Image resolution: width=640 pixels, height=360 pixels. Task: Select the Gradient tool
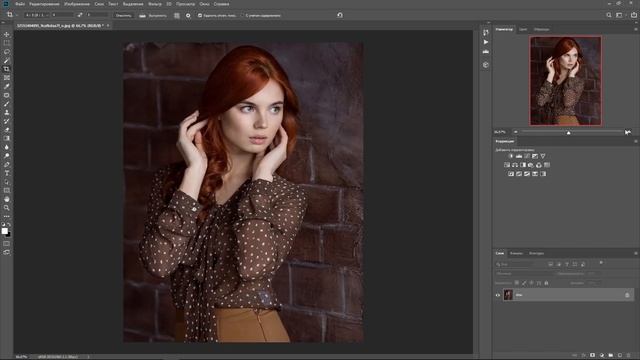coord(7,138)
